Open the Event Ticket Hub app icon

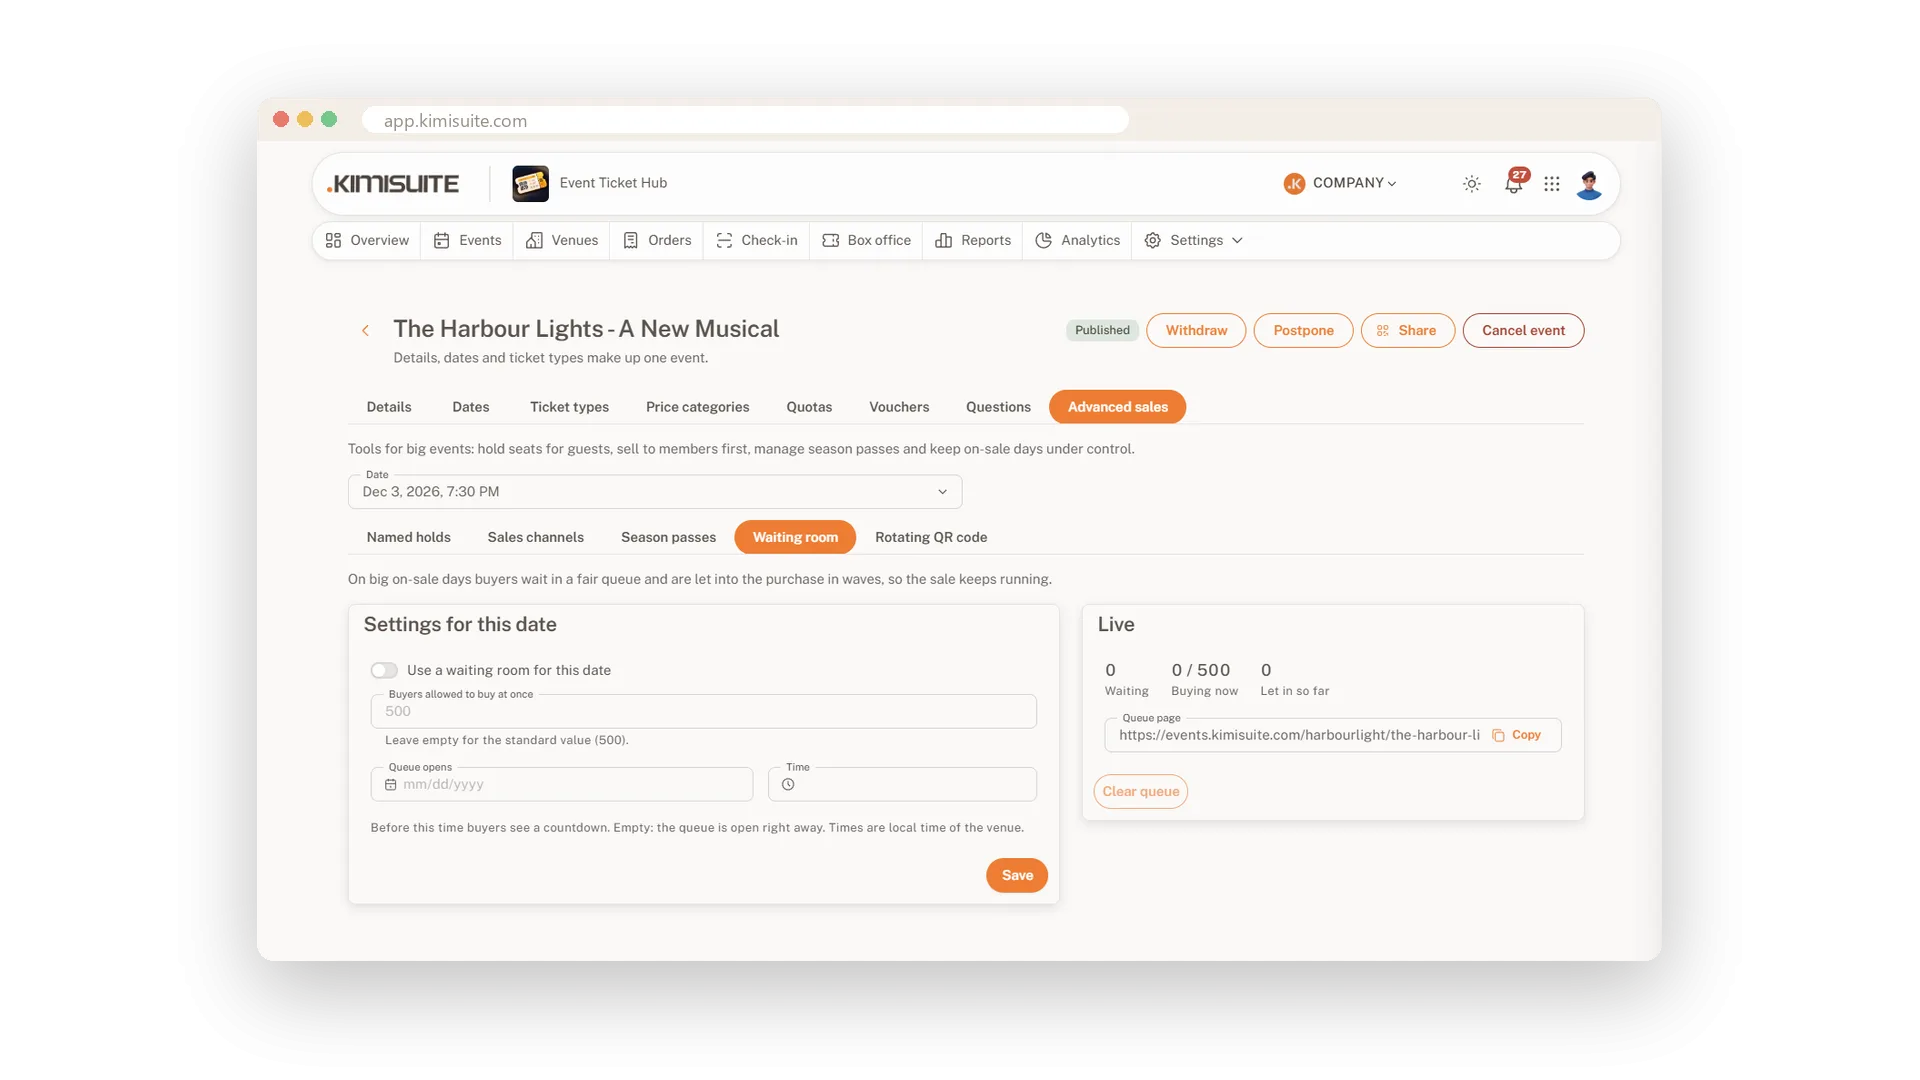point(530,184)
